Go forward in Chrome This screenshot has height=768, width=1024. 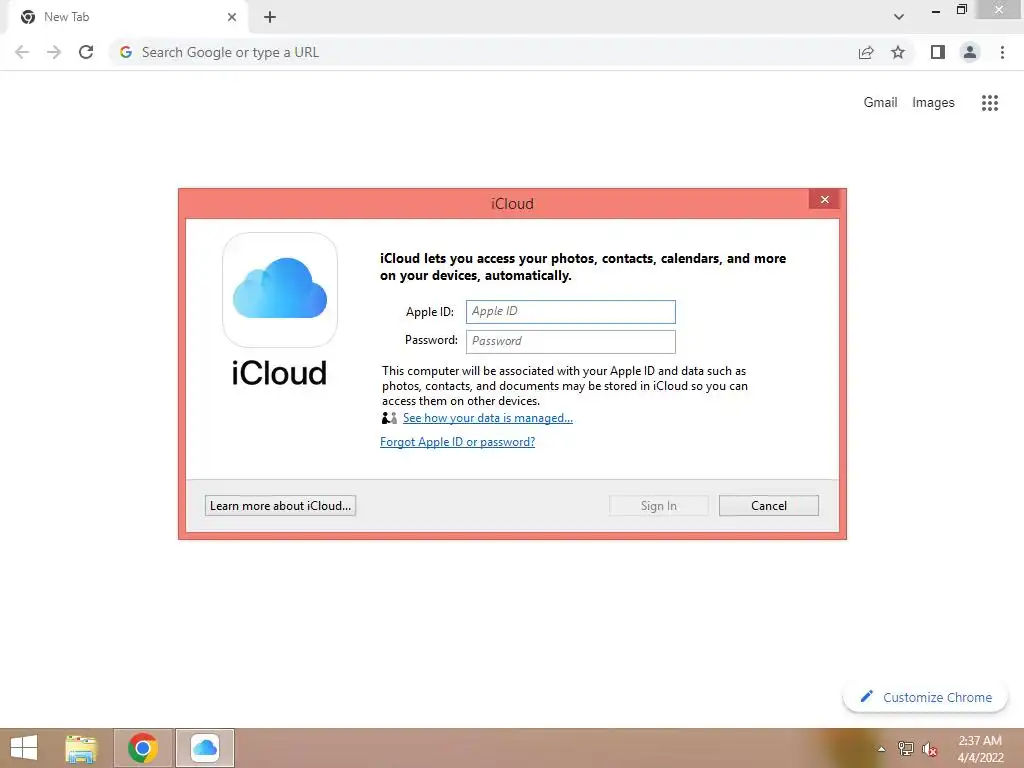[x=54, y=52]
